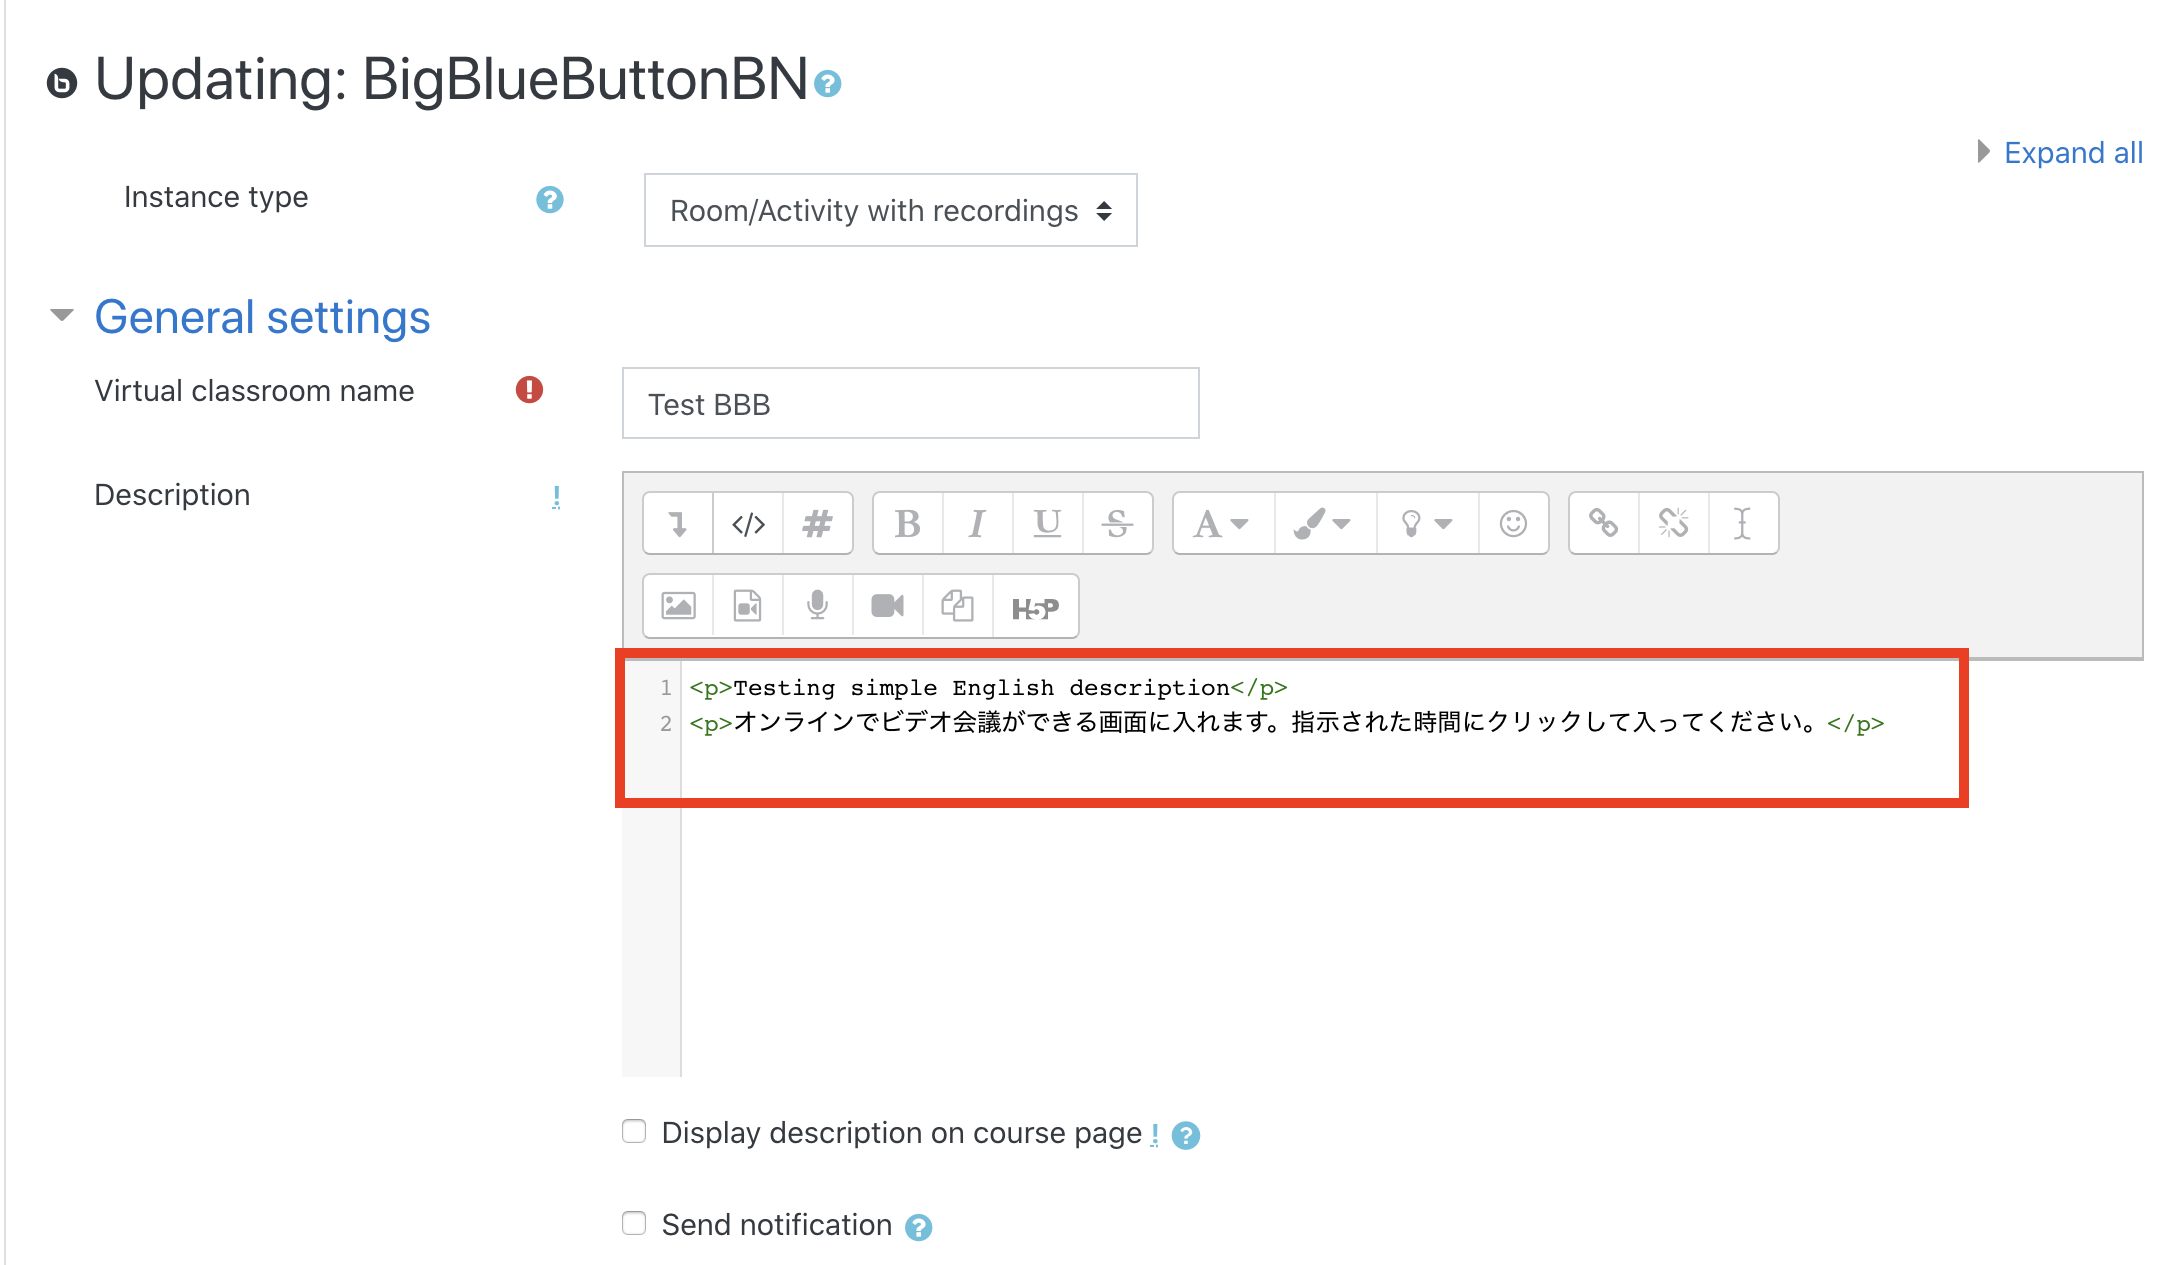The width and height of the screenshot is (2178, 1265).
Task: Click the Description field label
Action: click(x=172, y=495)
